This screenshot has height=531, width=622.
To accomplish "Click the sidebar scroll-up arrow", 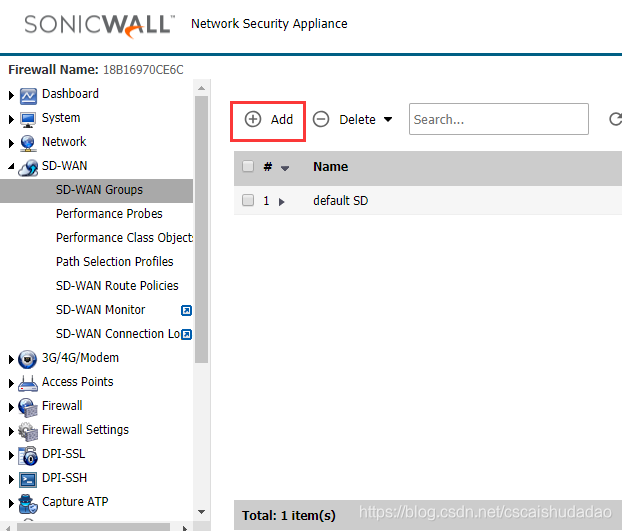I will [x=202, y=88].
